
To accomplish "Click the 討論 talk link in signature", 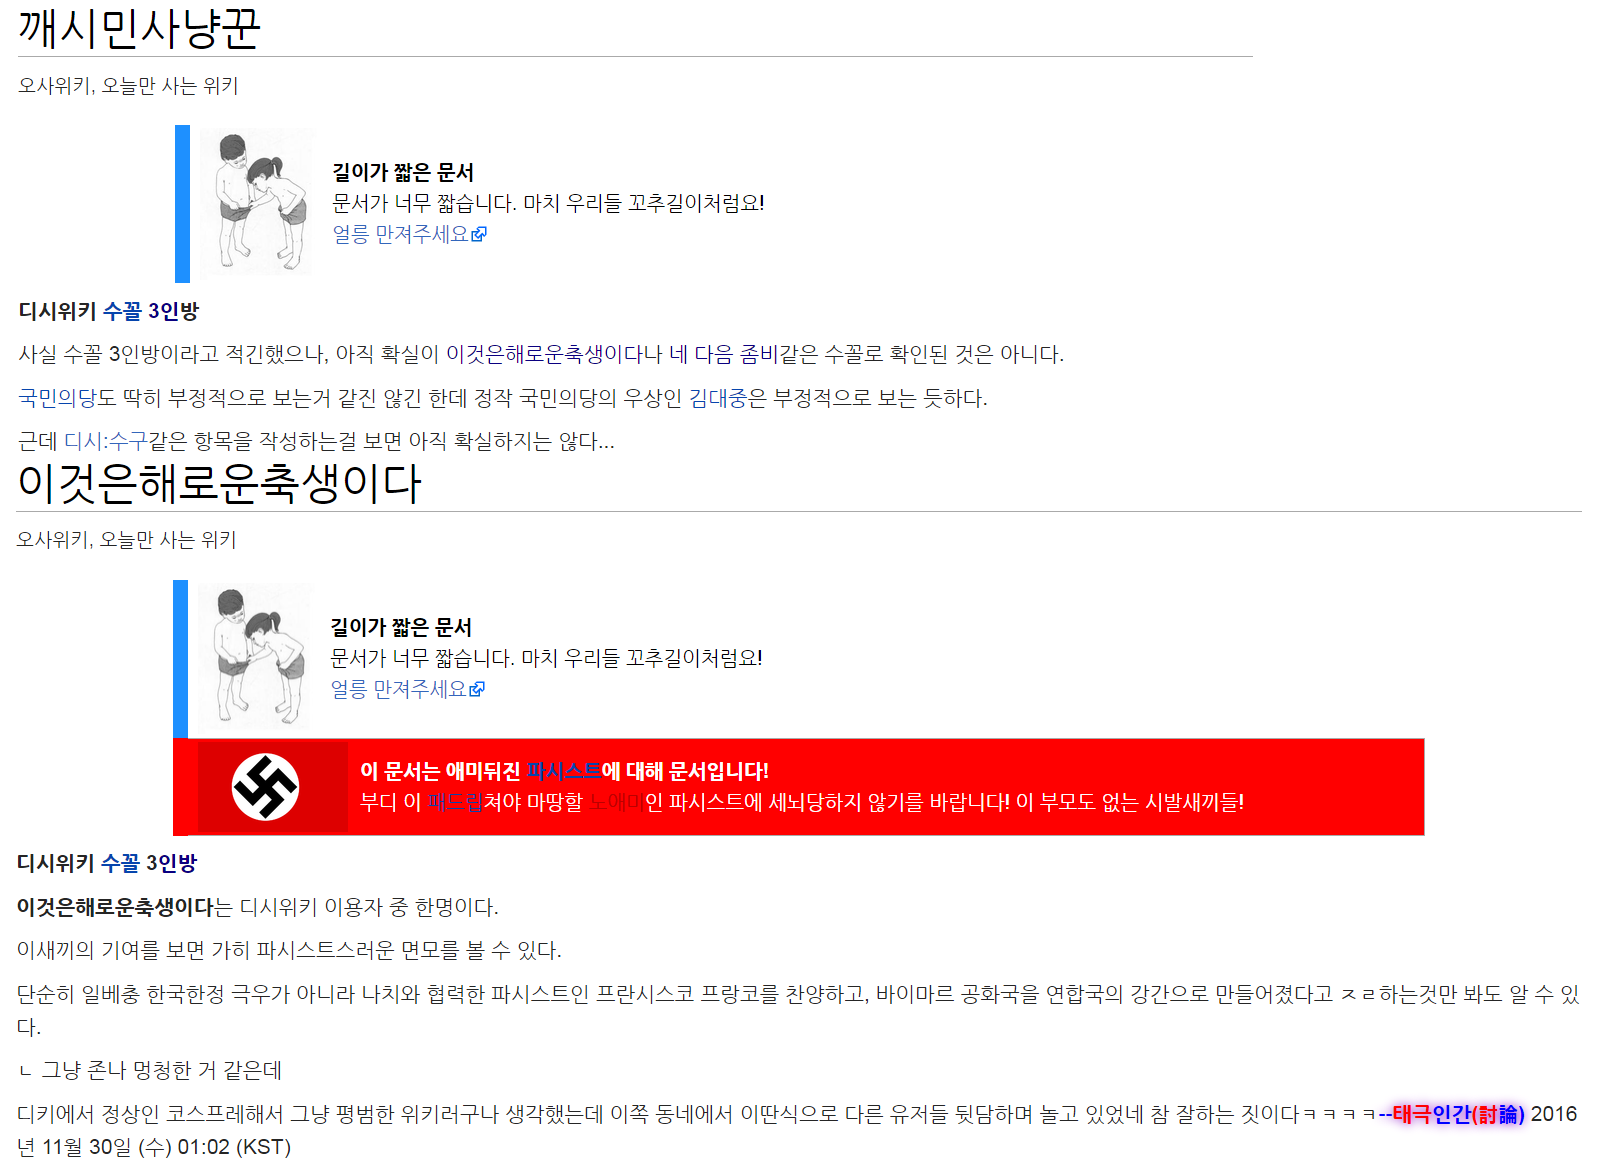I will (x=1498, y=1114).
